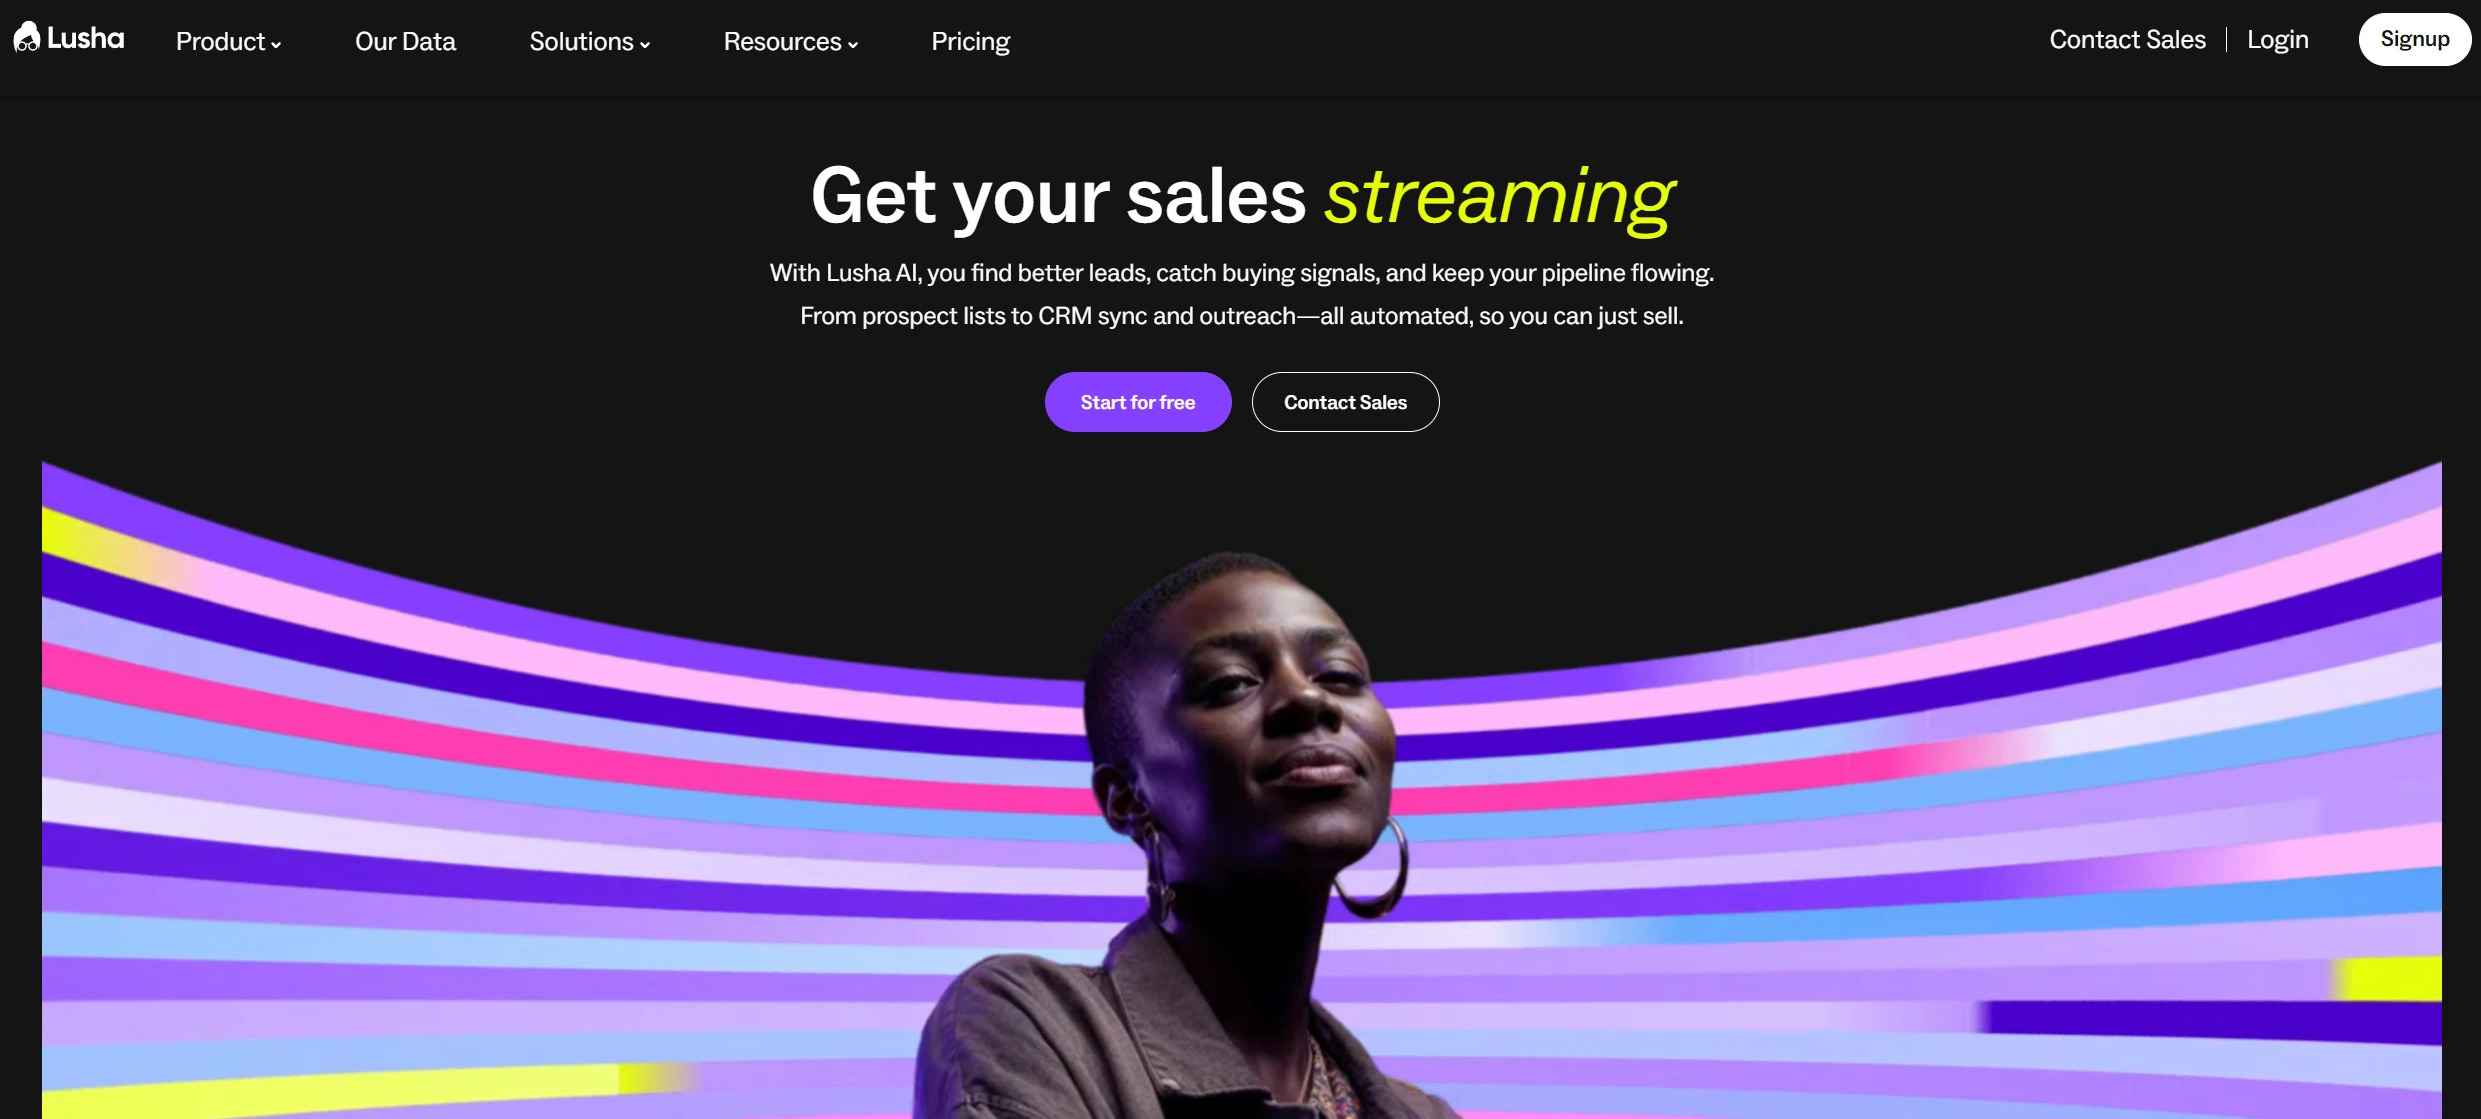
Task: Click the hoop earring in the hero image
Action: 1370,868
